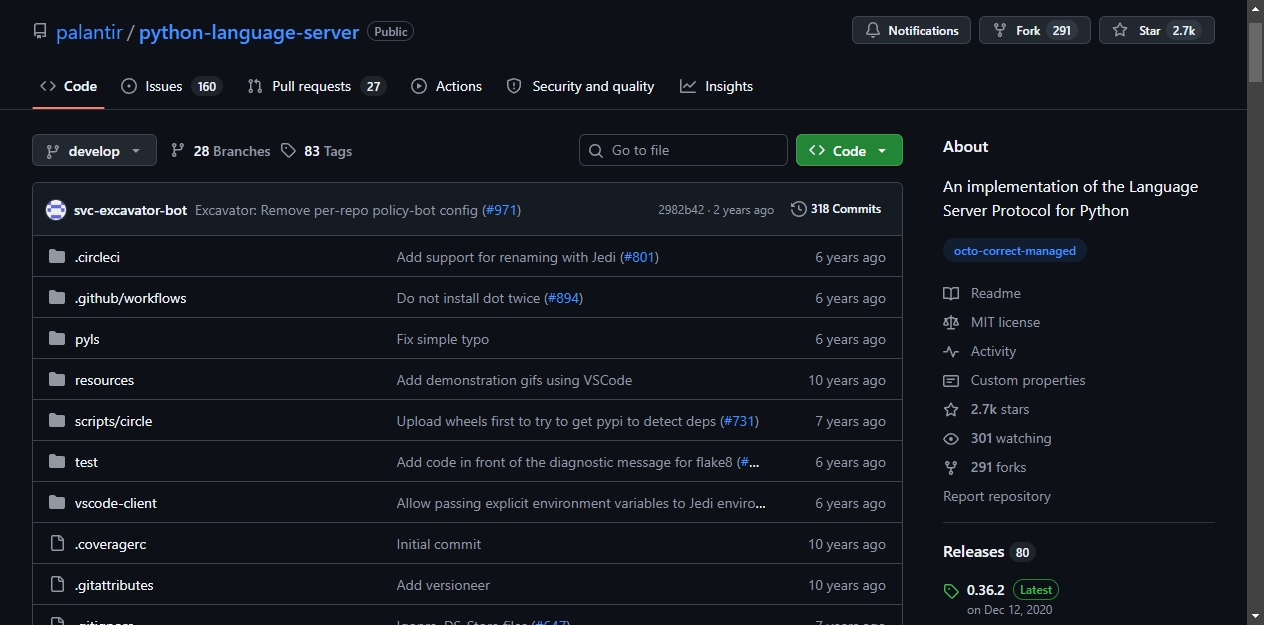
Task: View the 28 Branches link
Action: 220,151
